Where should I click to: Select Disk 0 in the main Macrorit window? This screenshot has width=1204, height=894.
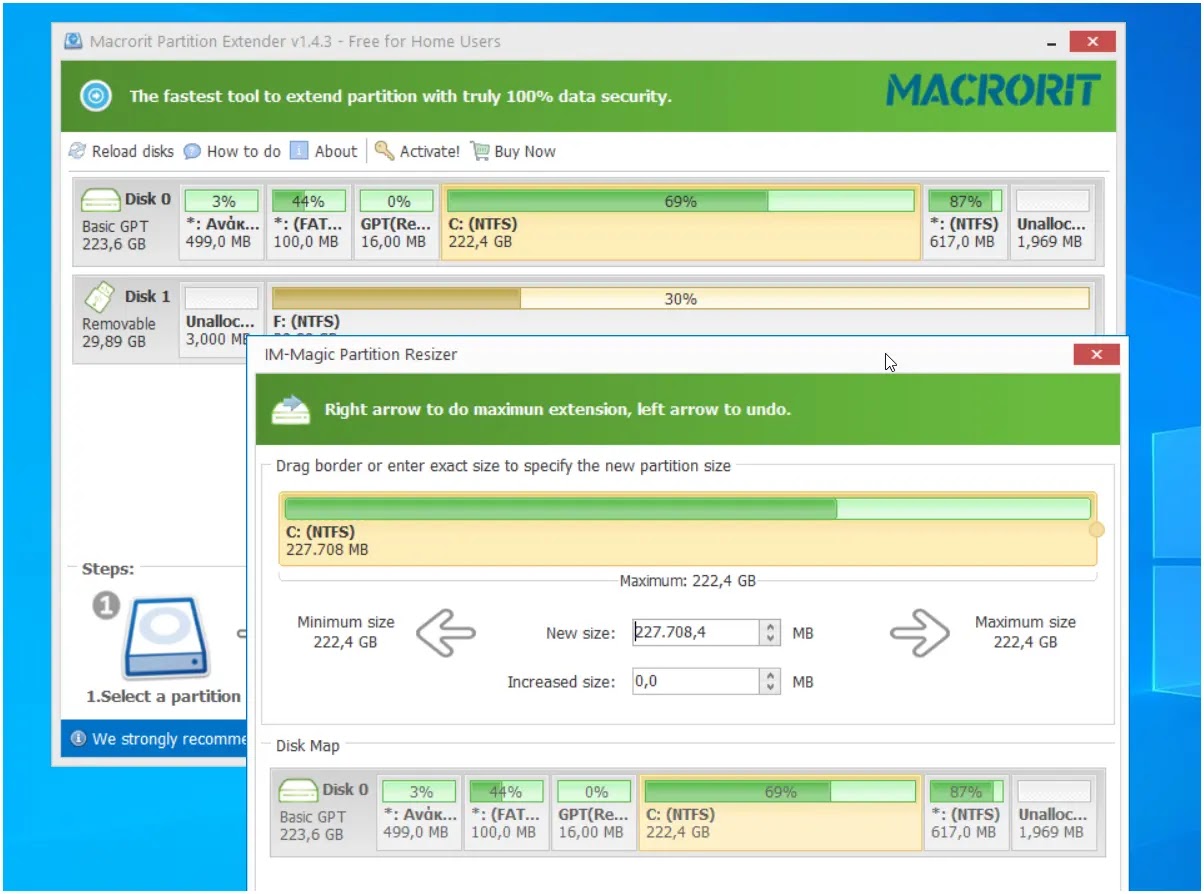click(126, 220)
